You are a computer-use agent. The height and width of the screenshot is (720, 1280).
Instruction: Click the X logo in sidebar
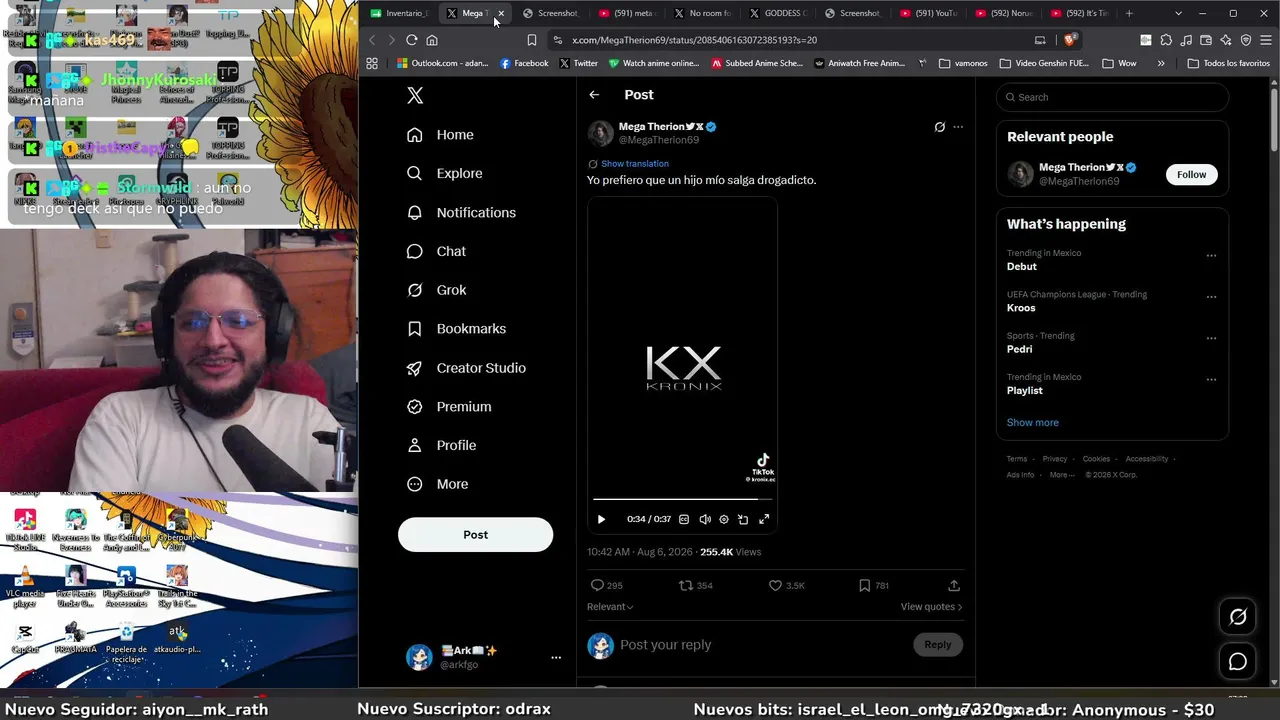(x=415, y=95)
